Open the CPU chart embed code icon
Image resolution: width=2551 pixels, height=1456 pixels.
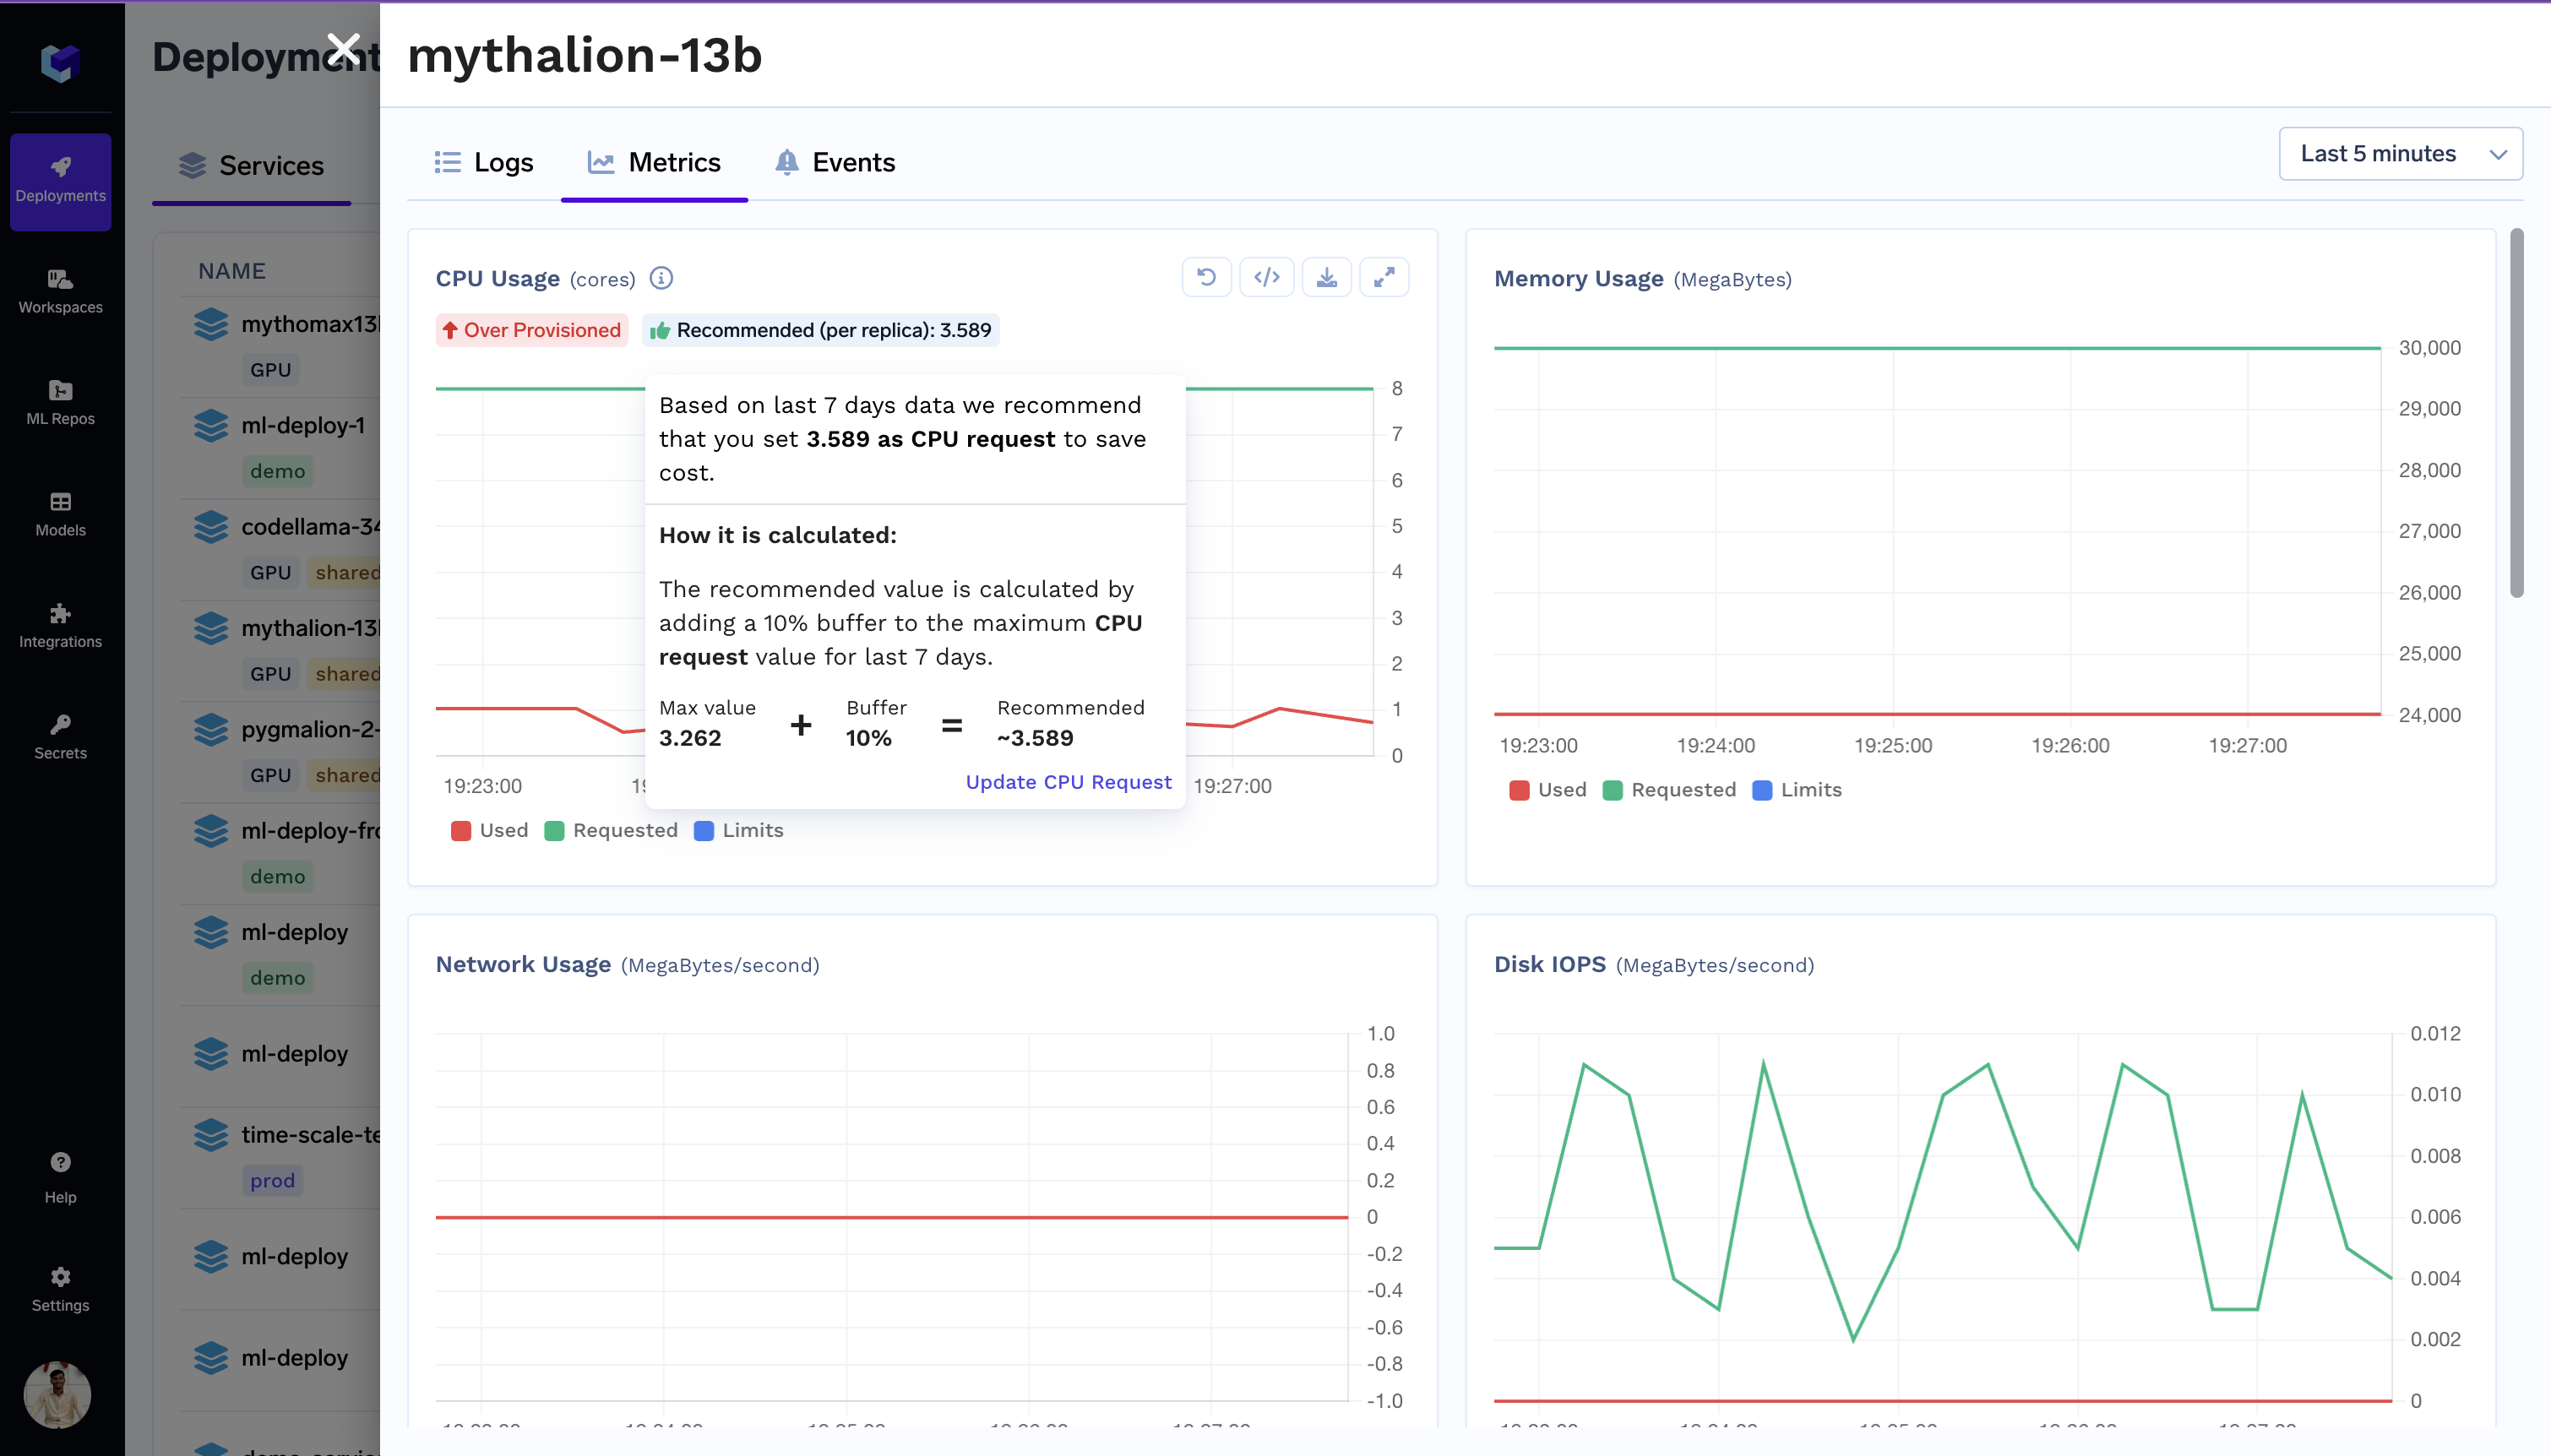(x=1266, y=277)
